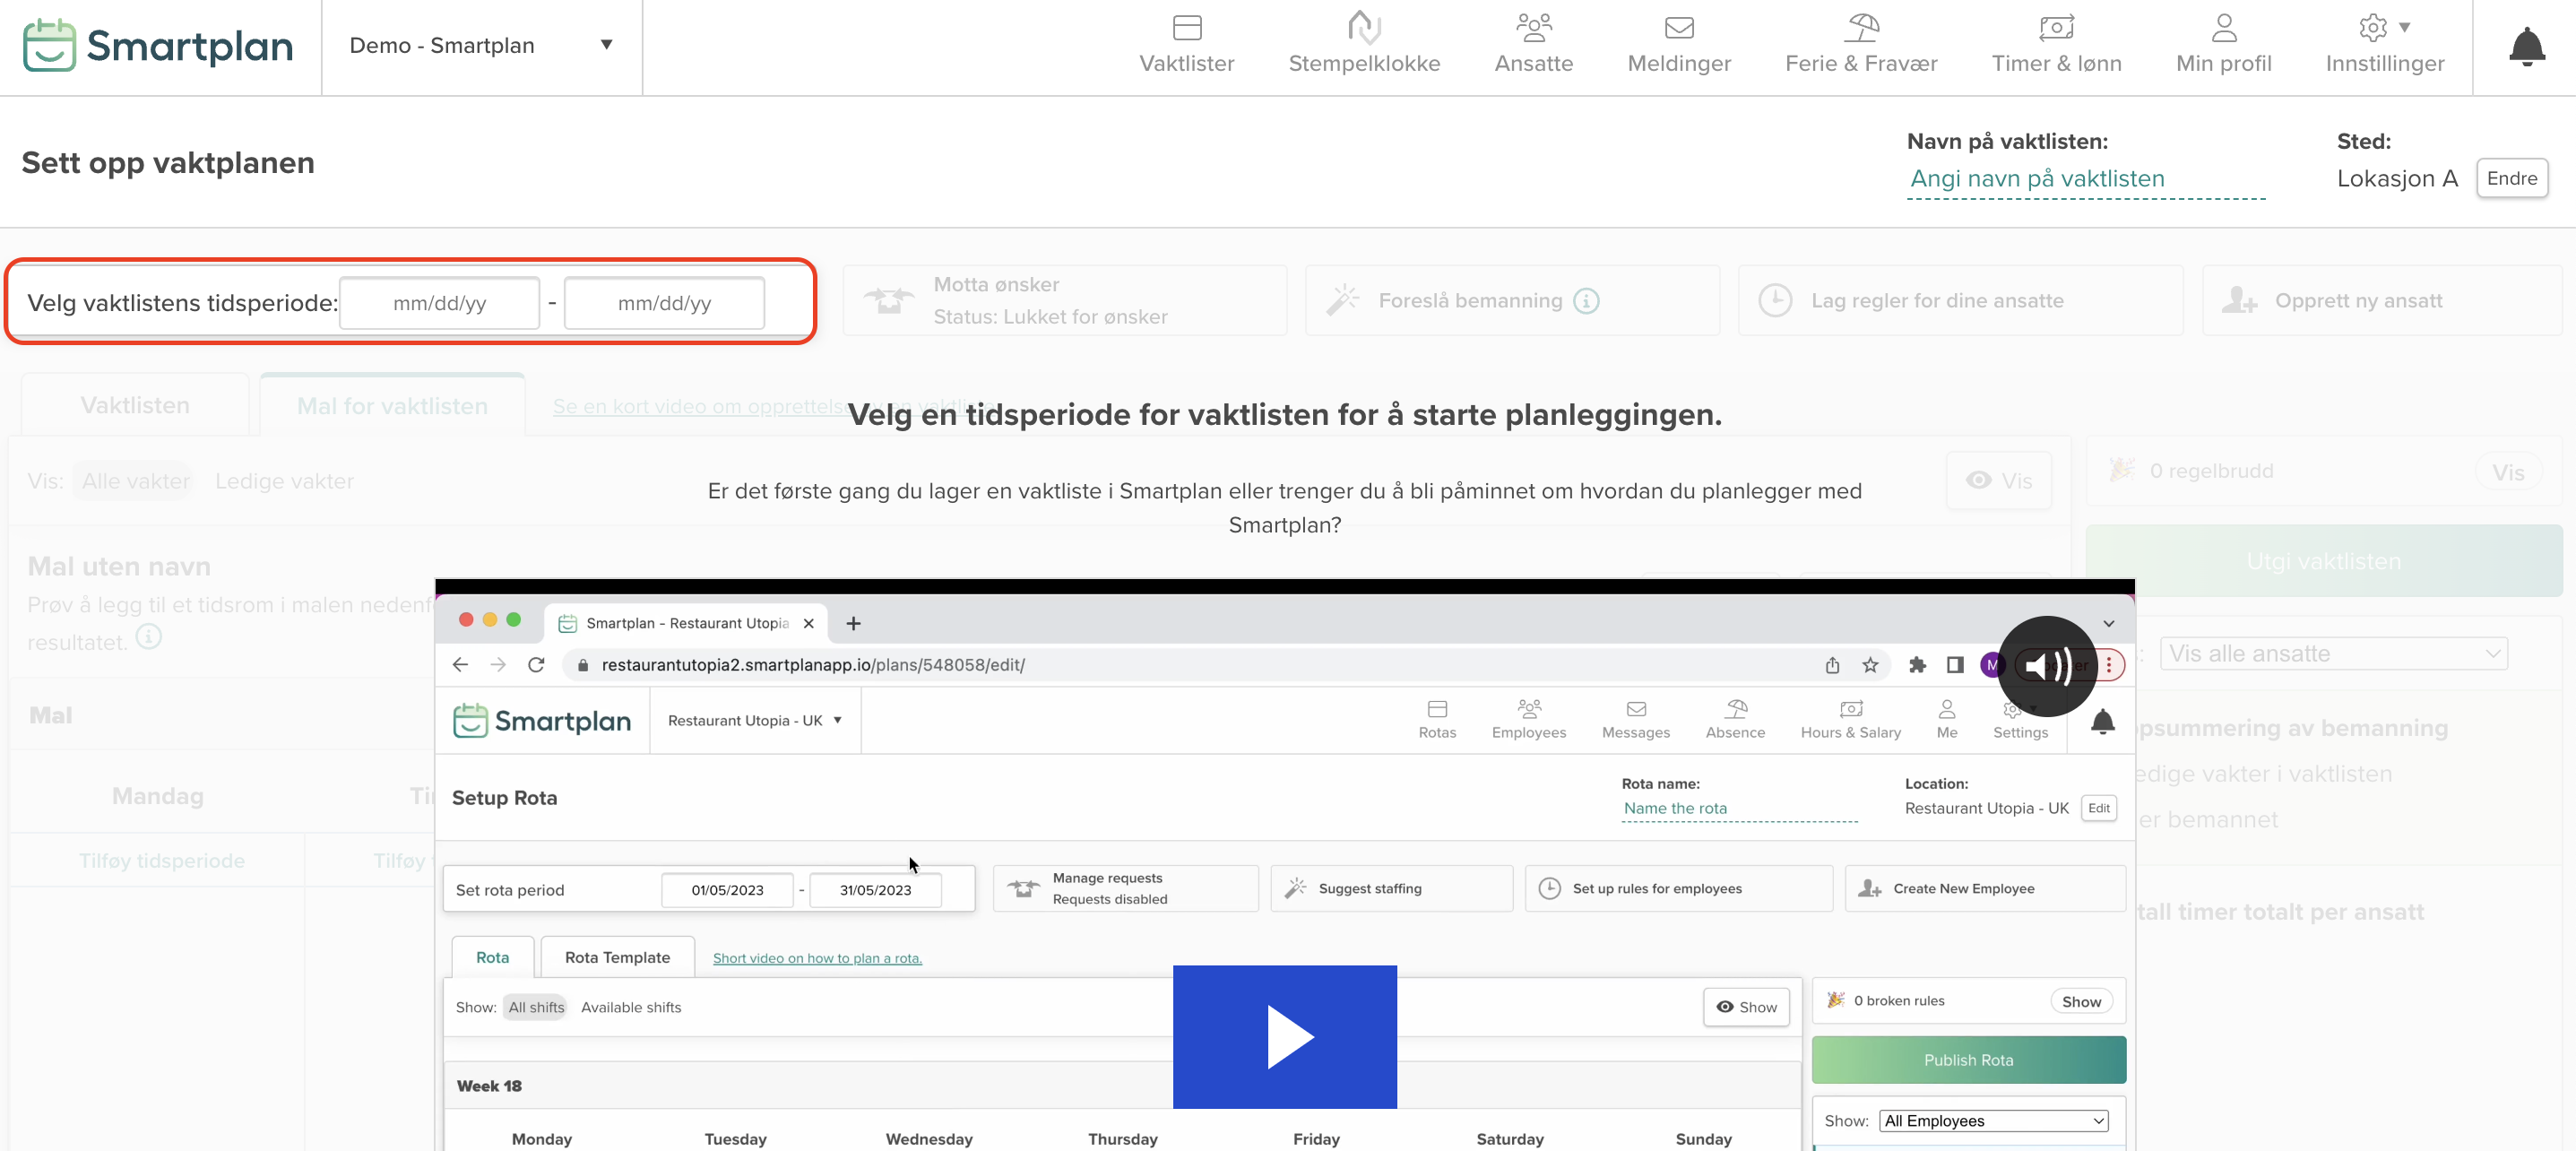Expand the Demo - Smartplan workspace dropdown
This screenshot has height=1151, width=2576.
[481, 46]
